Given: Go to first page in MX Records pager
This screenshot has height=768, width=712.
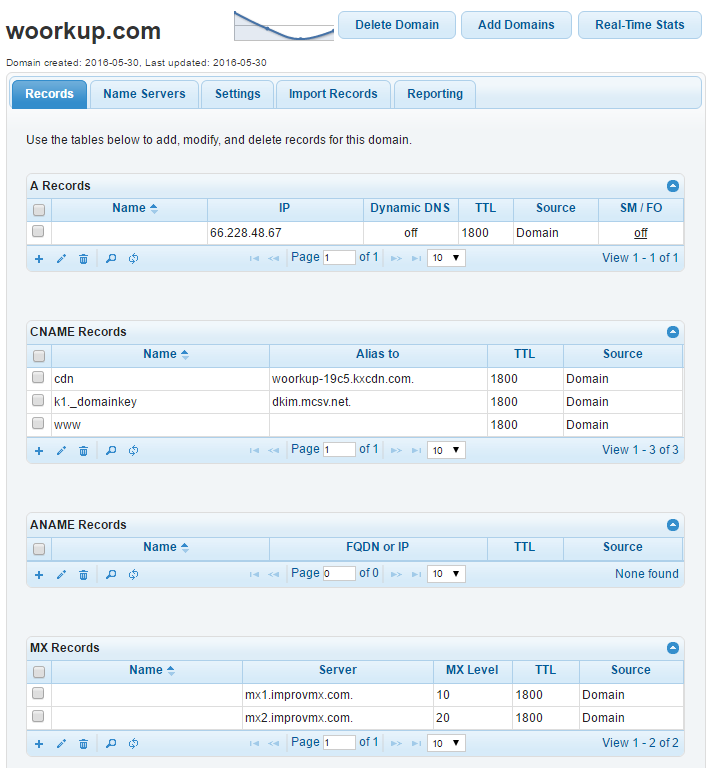Looking at the screenshot, I should pos(254,744).
